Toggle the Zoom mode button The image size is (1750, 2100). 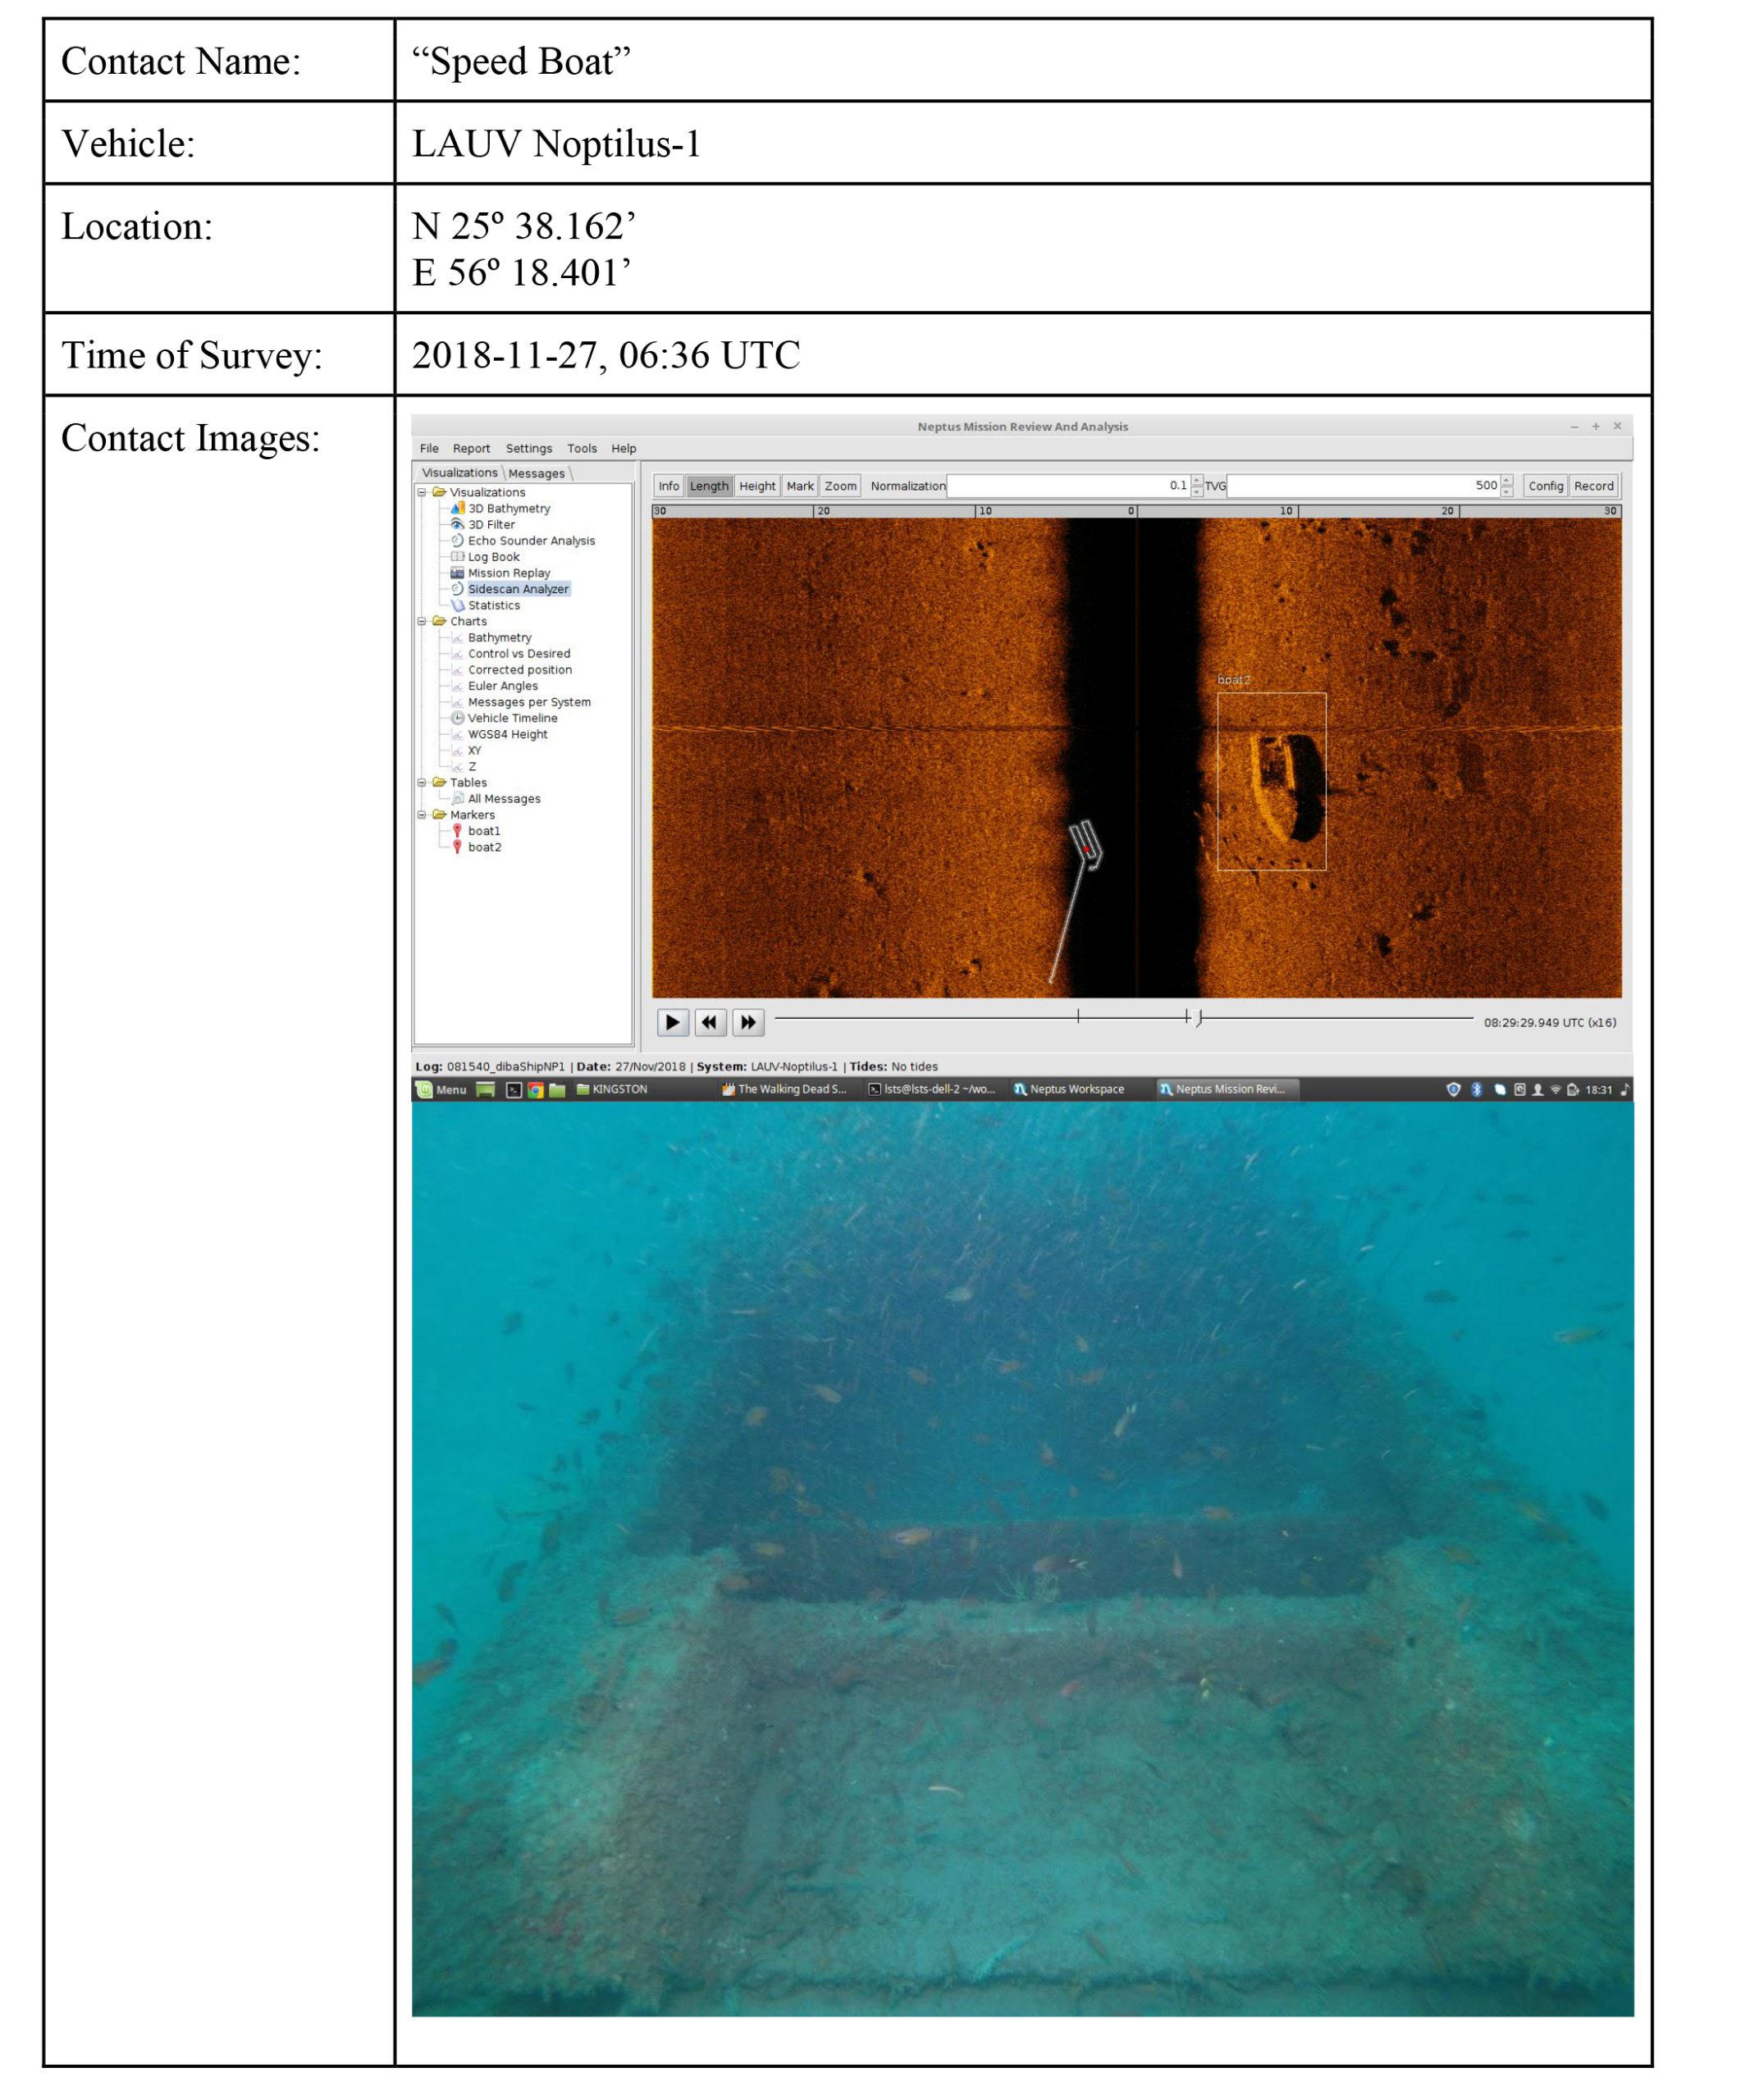click(840, 486)
